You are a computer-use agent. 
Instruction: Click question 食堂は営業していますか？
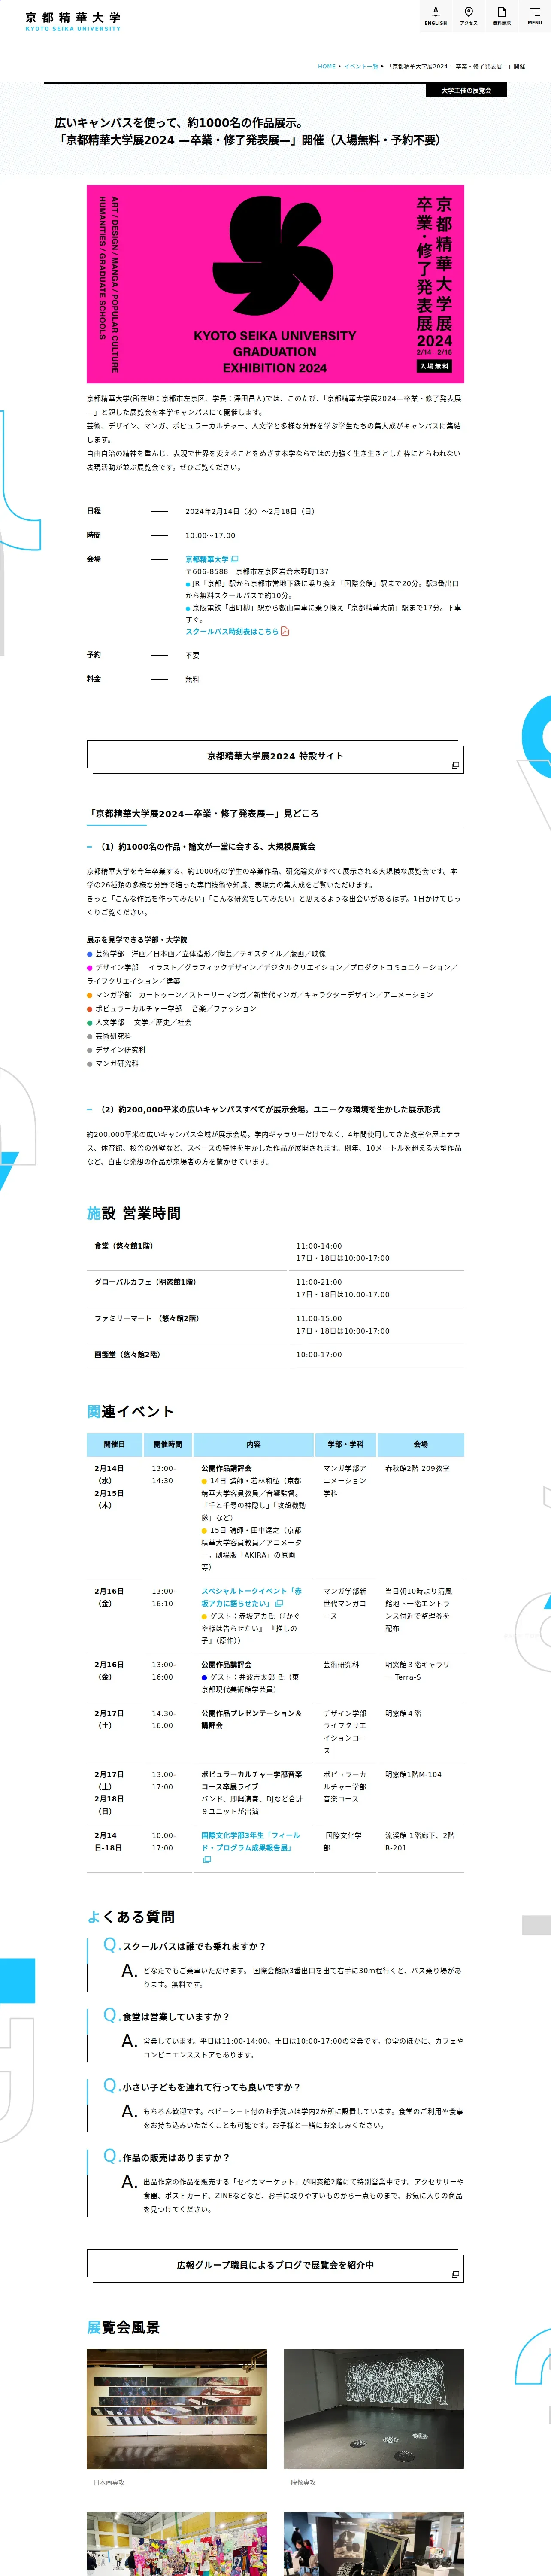click(x=176, y=2016)
